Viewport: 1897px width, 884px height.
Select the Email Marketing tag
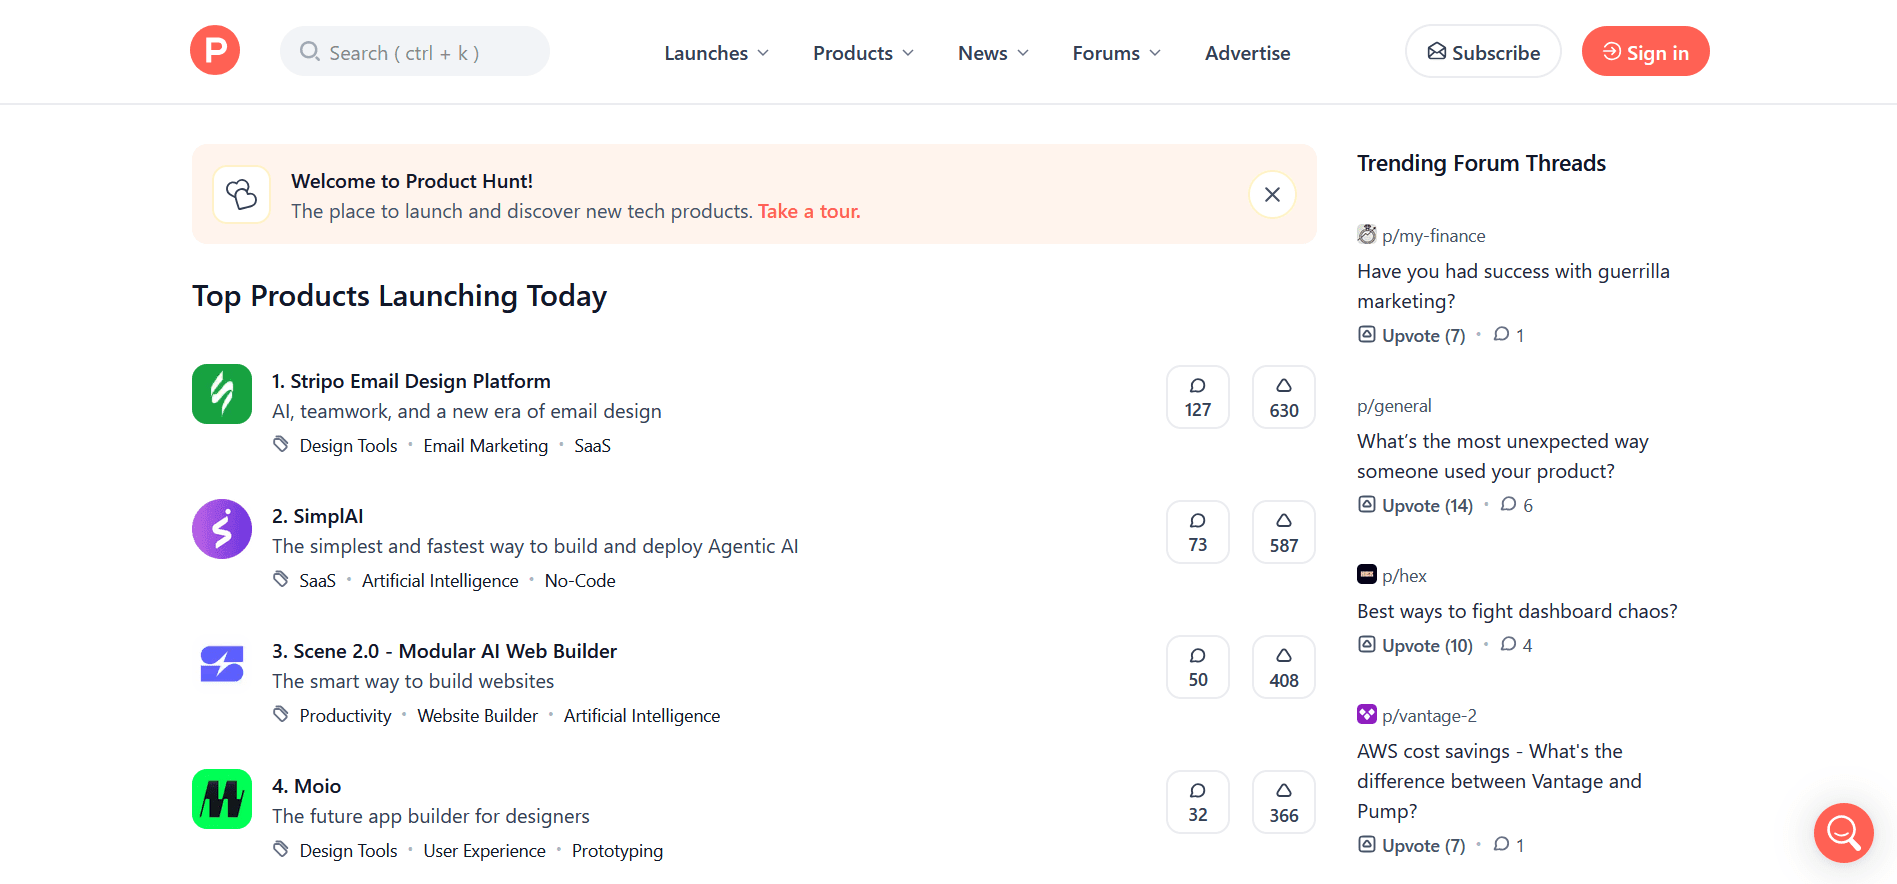[486, 446]
